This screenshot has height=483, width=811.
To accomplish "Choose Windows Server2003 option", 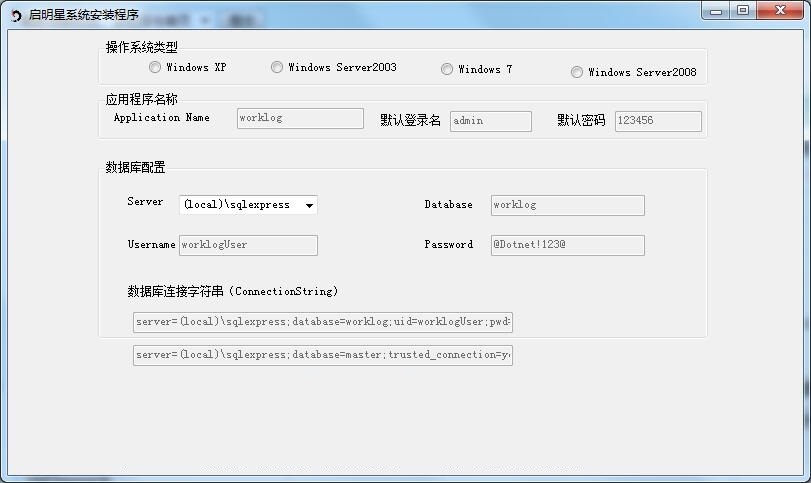I will (x=277, y=67).
